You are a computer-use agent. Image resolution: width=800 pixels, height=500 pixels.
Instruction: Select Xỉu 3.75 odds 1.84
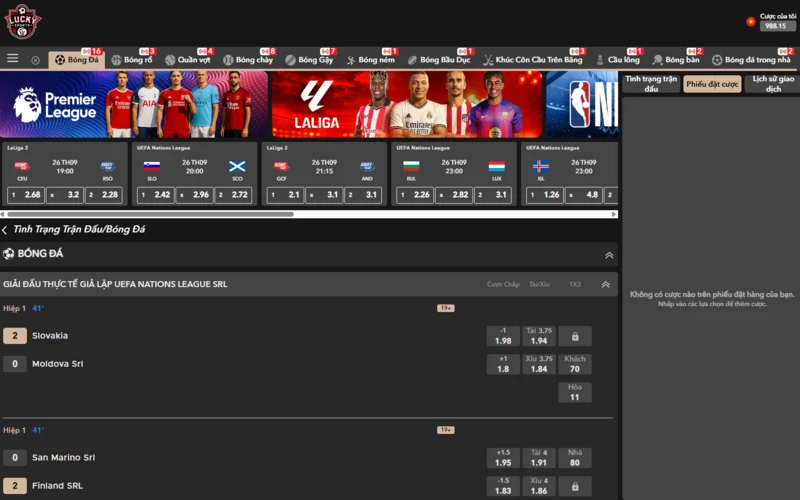click(x=539, y=364)
